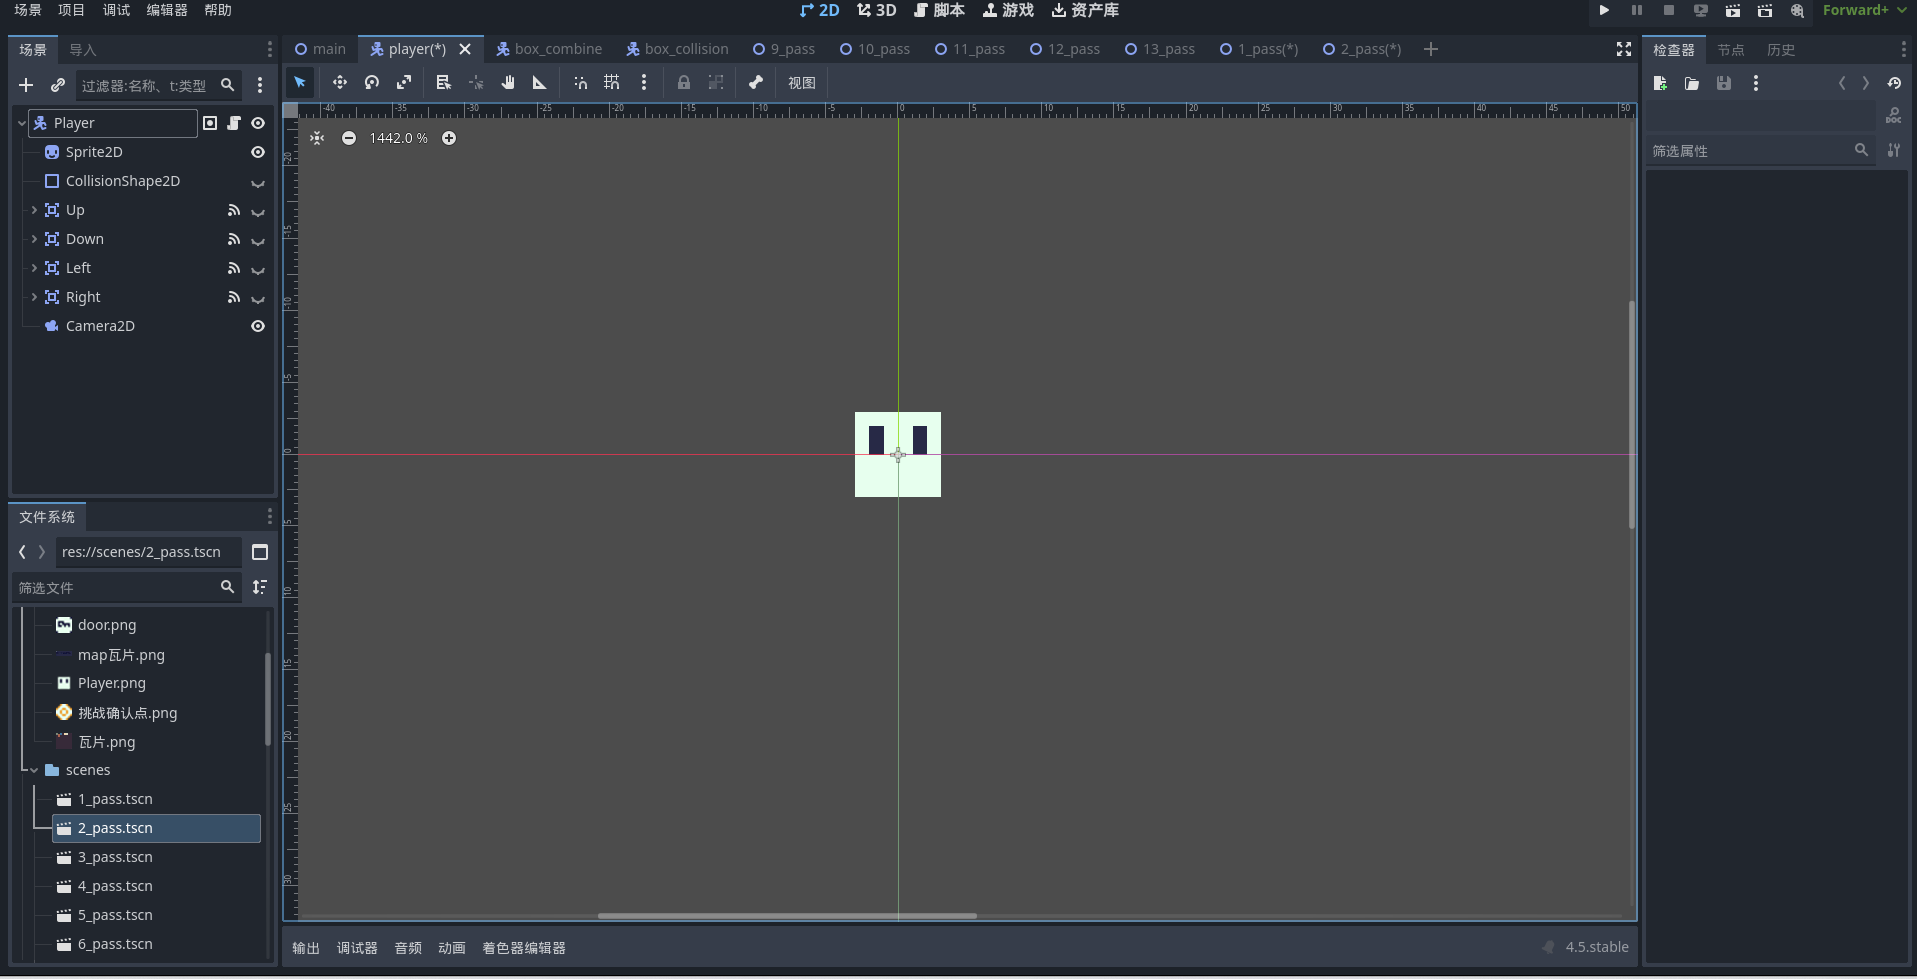
Task: Collapse the scenes folder
Action: pos(34,770)
